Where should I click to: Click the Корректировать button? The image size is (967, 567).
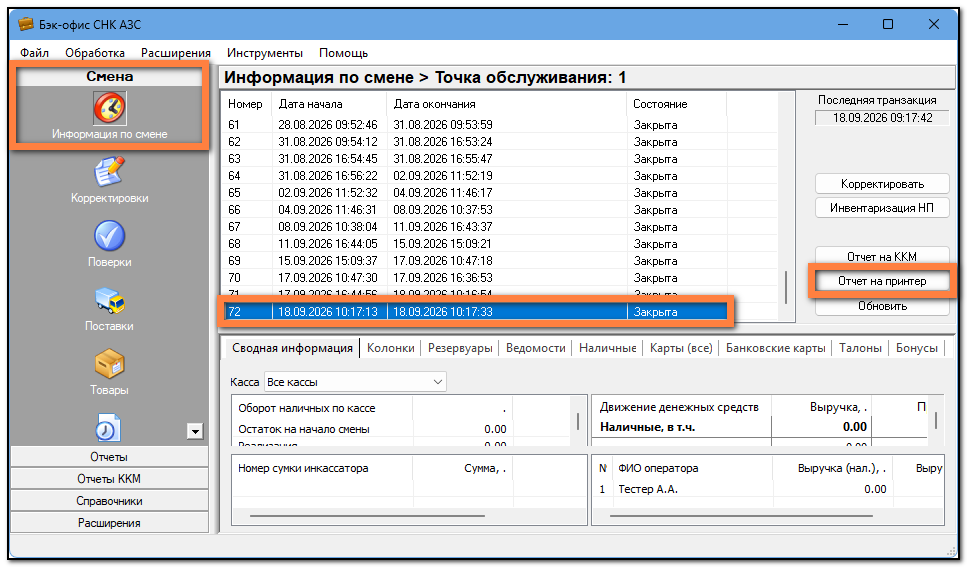(882, 184)
